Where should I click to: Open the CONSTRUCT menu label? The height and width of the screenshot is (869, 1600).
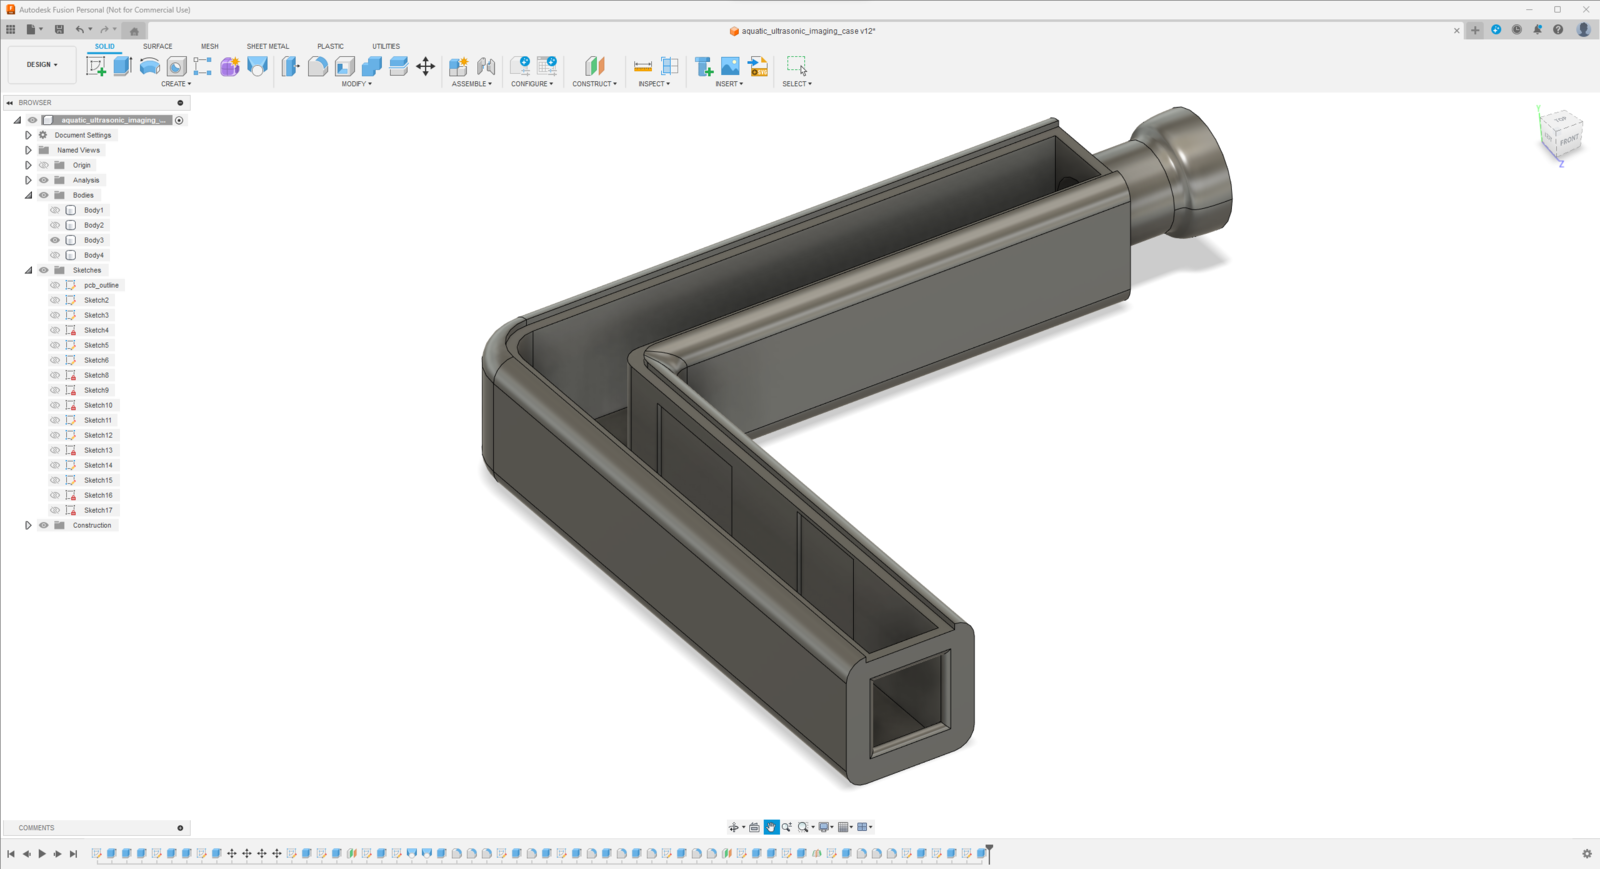(594, 84)
